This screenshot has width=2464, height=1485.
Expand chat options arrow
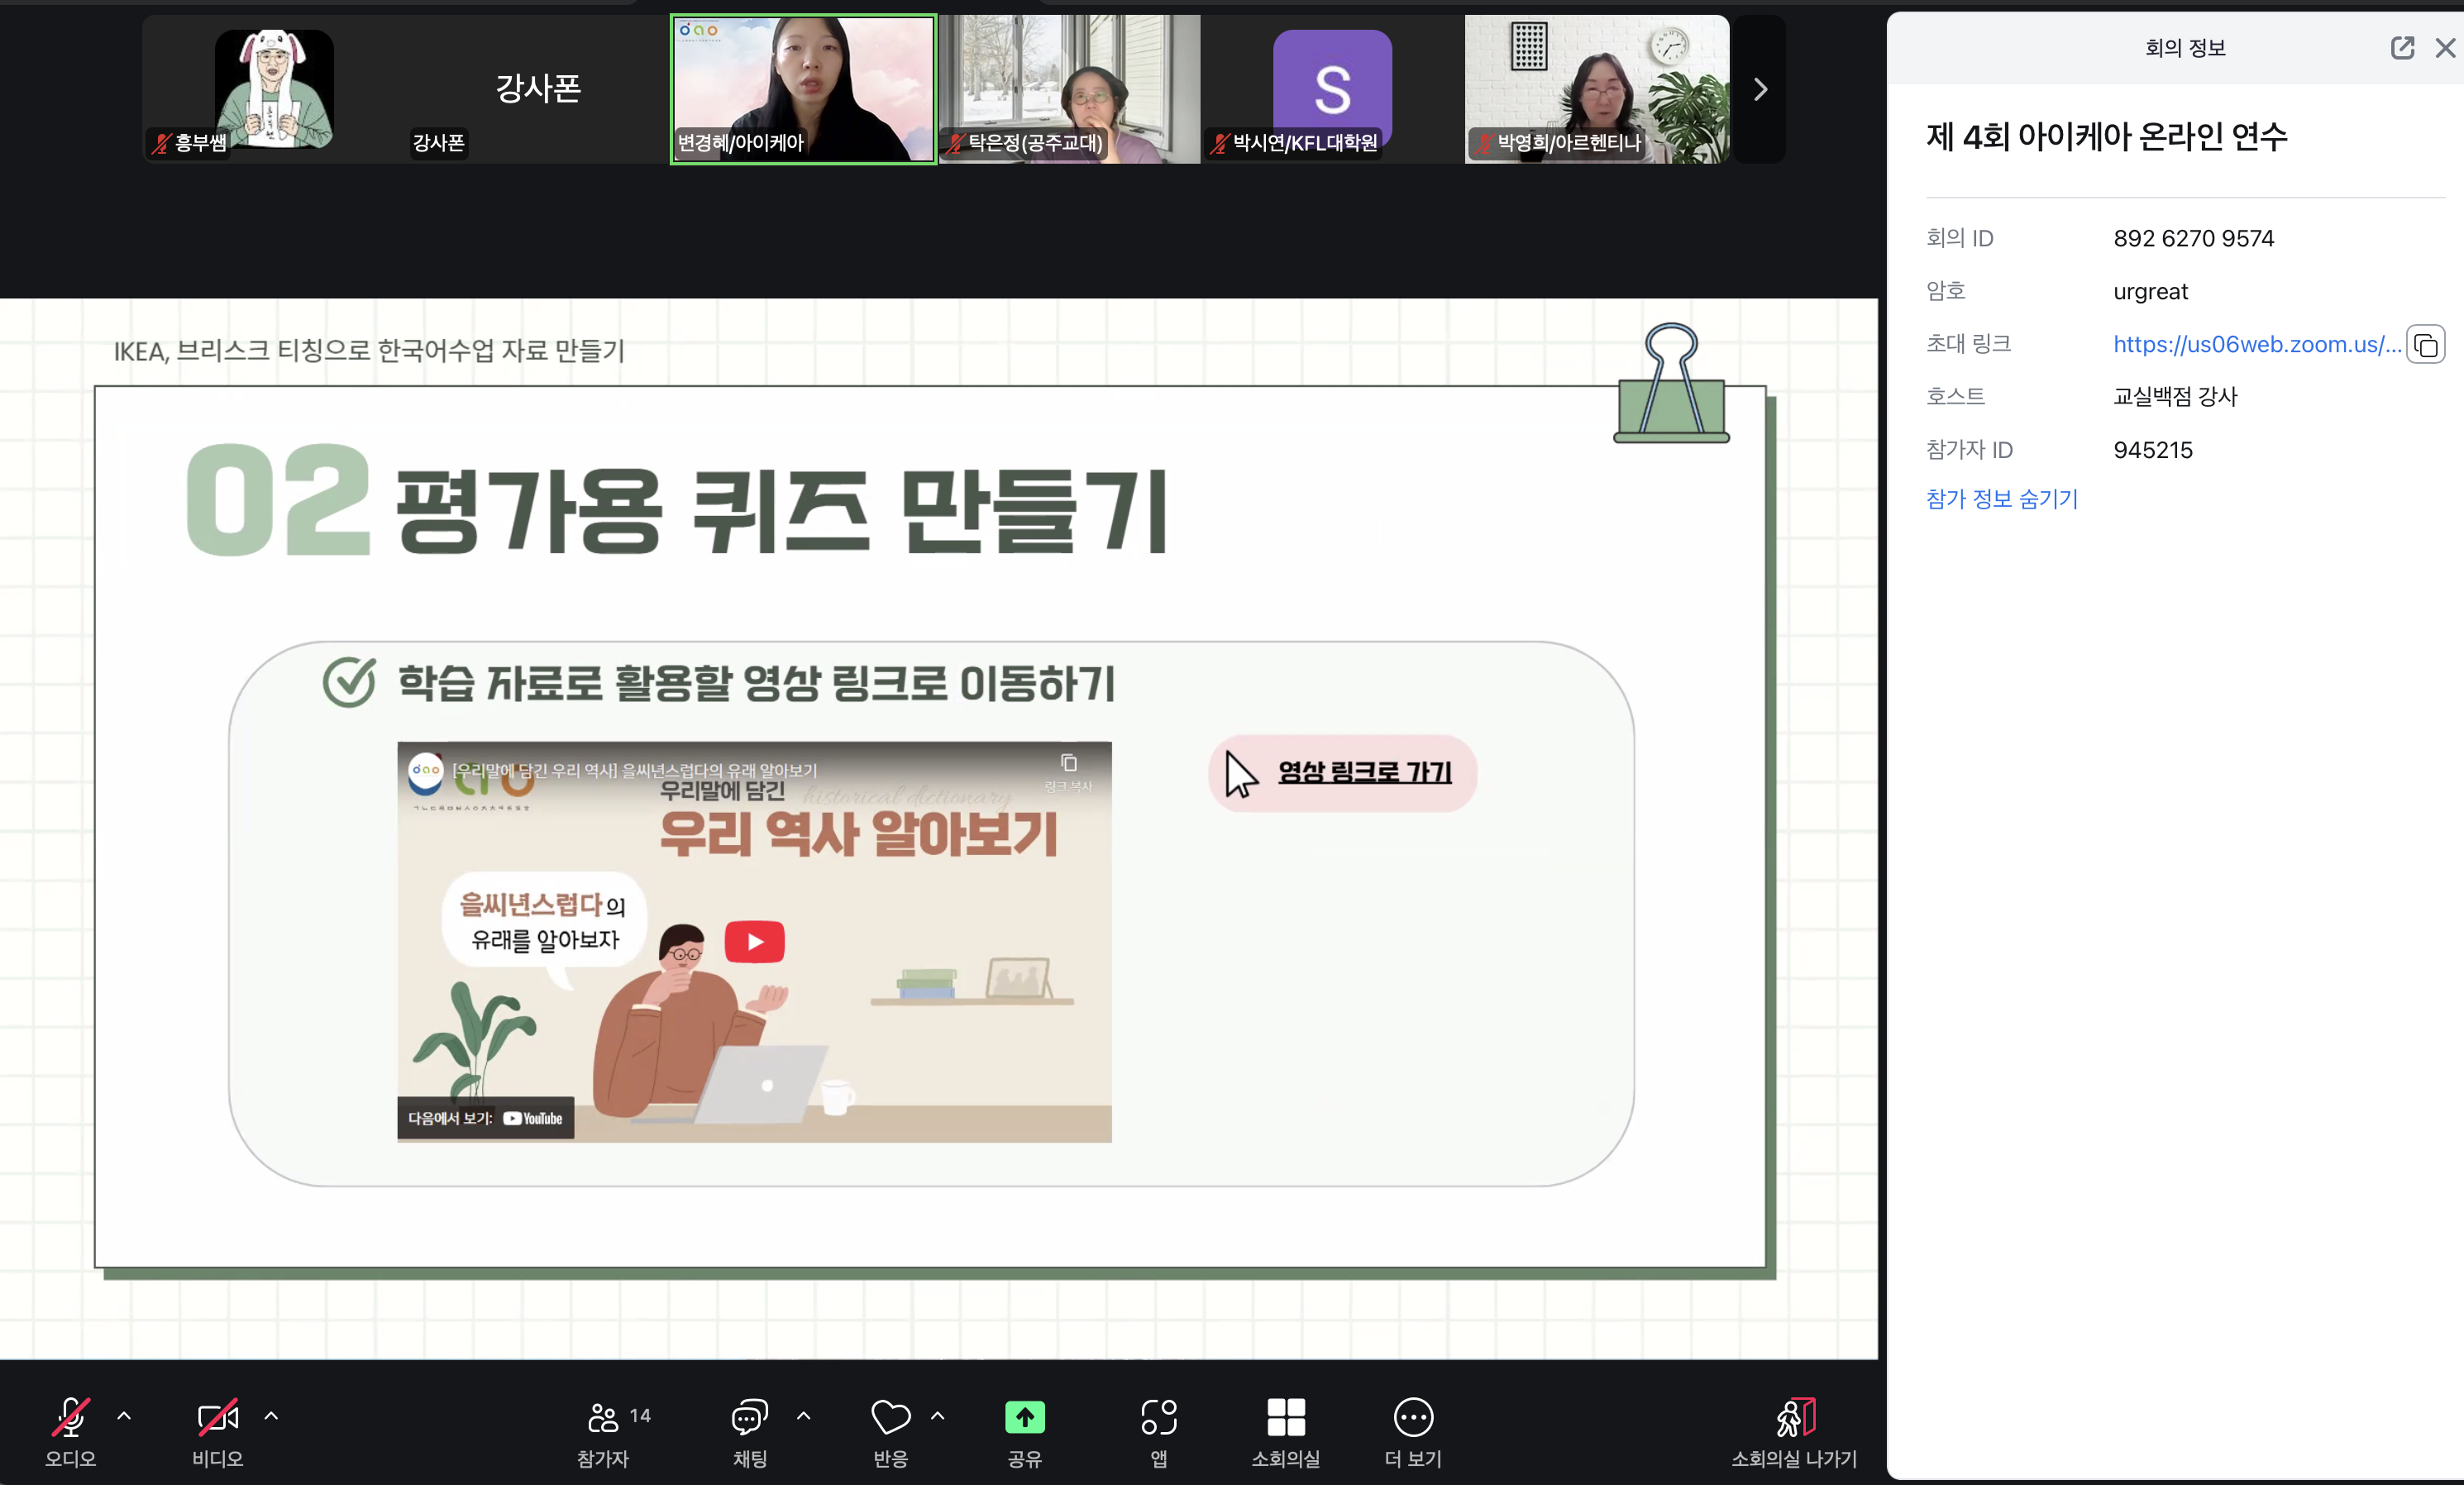(x=803, y=1415)
